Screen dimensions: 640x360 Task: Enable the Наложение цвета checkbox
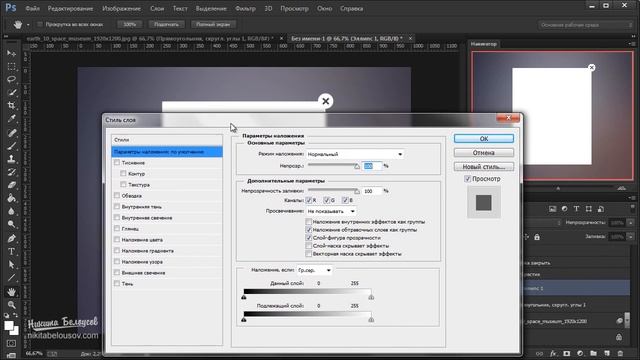coord(117,240)
